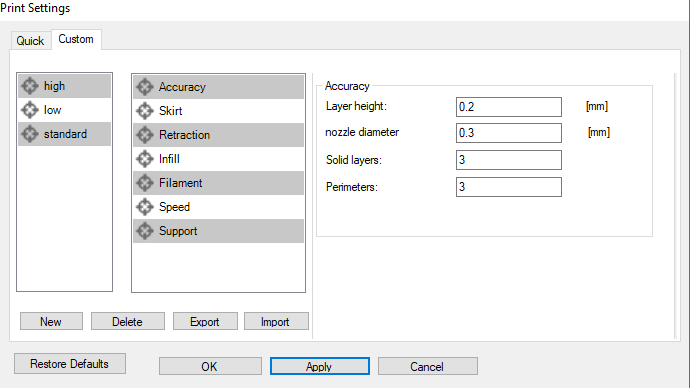Choose the "high" profile text
The height and width of the screenshot is (388, 690).
pos(54,86)
